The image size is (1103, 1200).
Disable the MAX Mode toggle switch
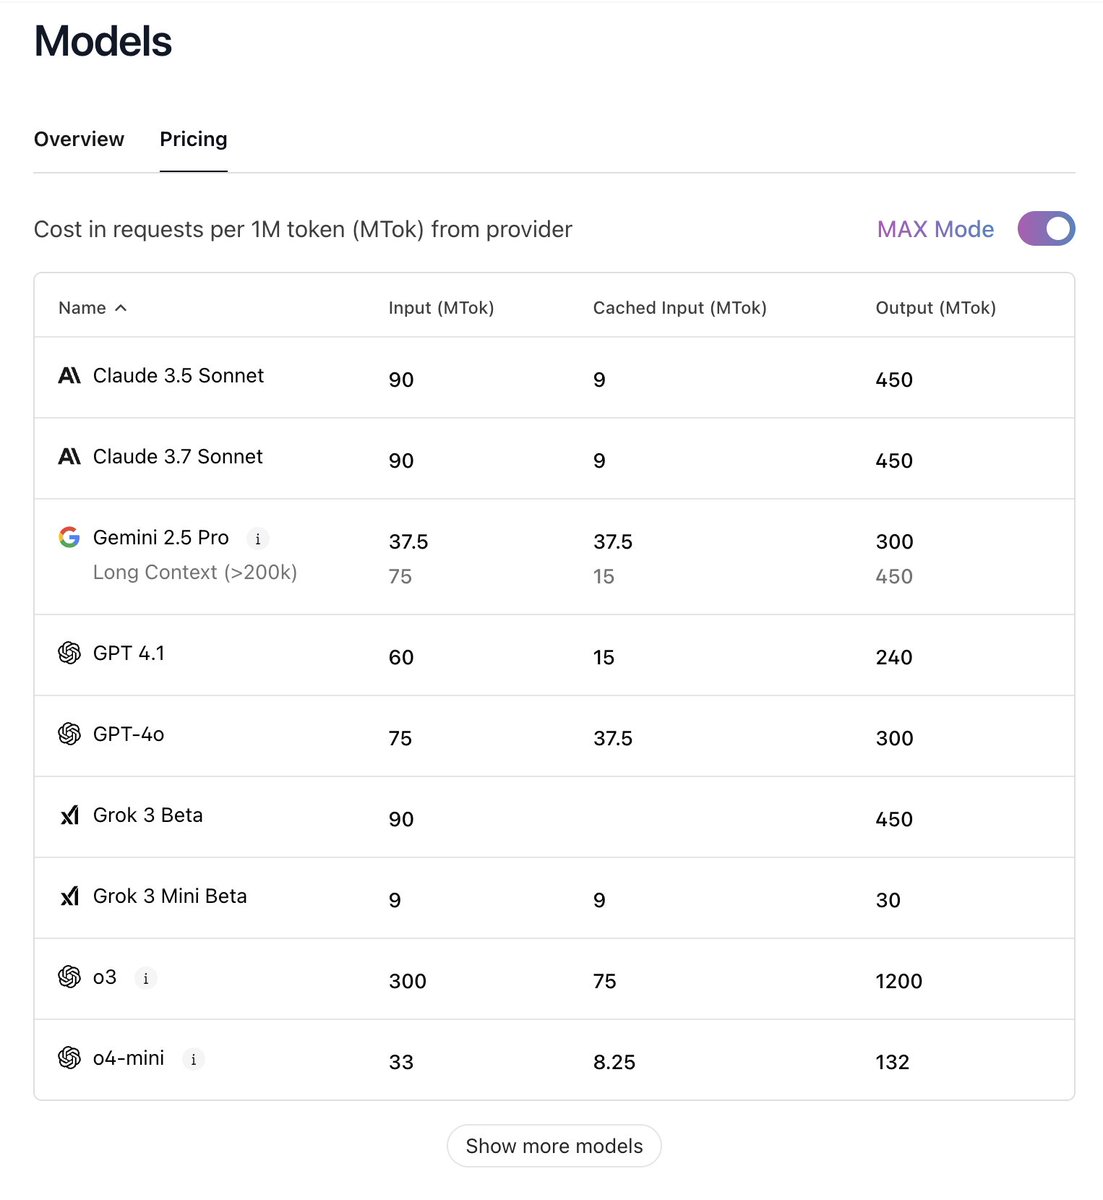coord(1046,229)
